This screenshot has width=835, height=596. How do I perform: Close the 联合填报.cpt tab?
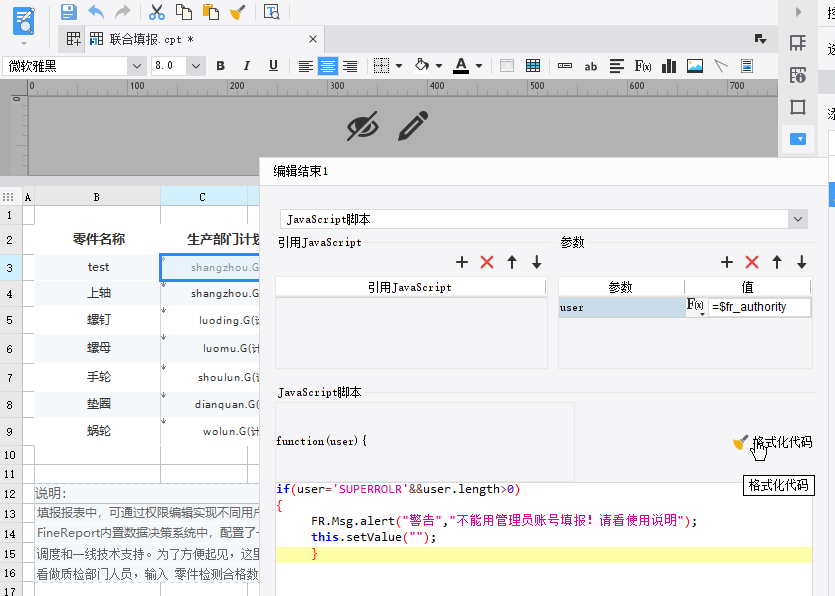click(313, 39)
